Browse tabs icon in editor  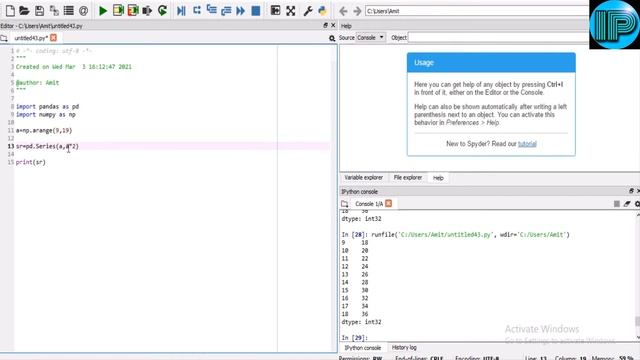(4, 38)
